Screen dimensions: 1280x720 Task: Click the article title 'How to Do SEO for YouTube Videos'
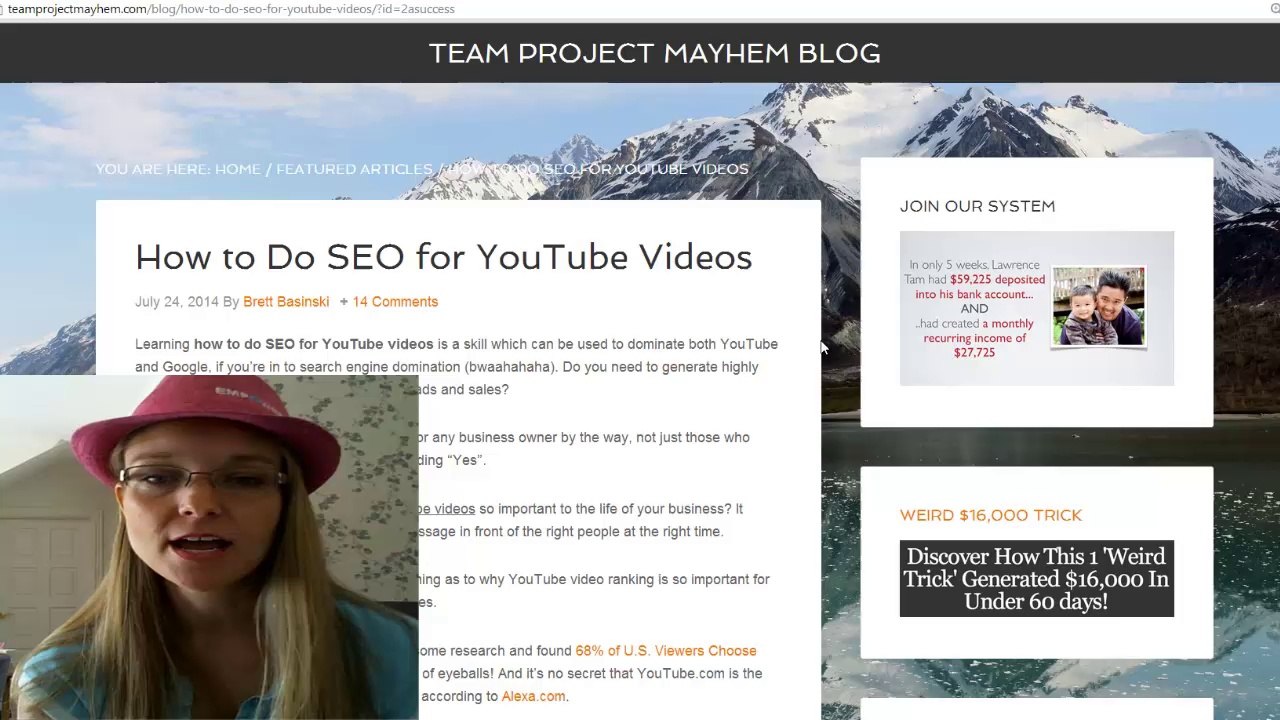point(443,257)
